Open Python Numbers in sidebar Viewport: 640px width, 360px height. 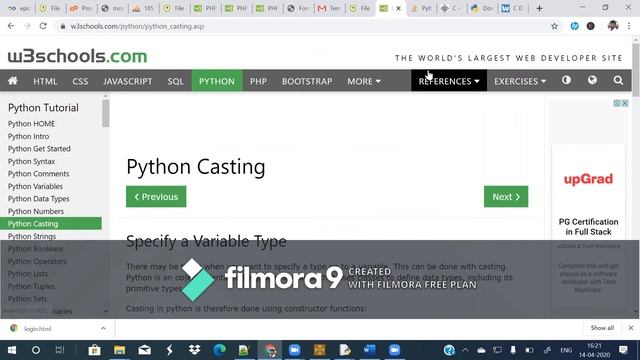coord(36,211)
